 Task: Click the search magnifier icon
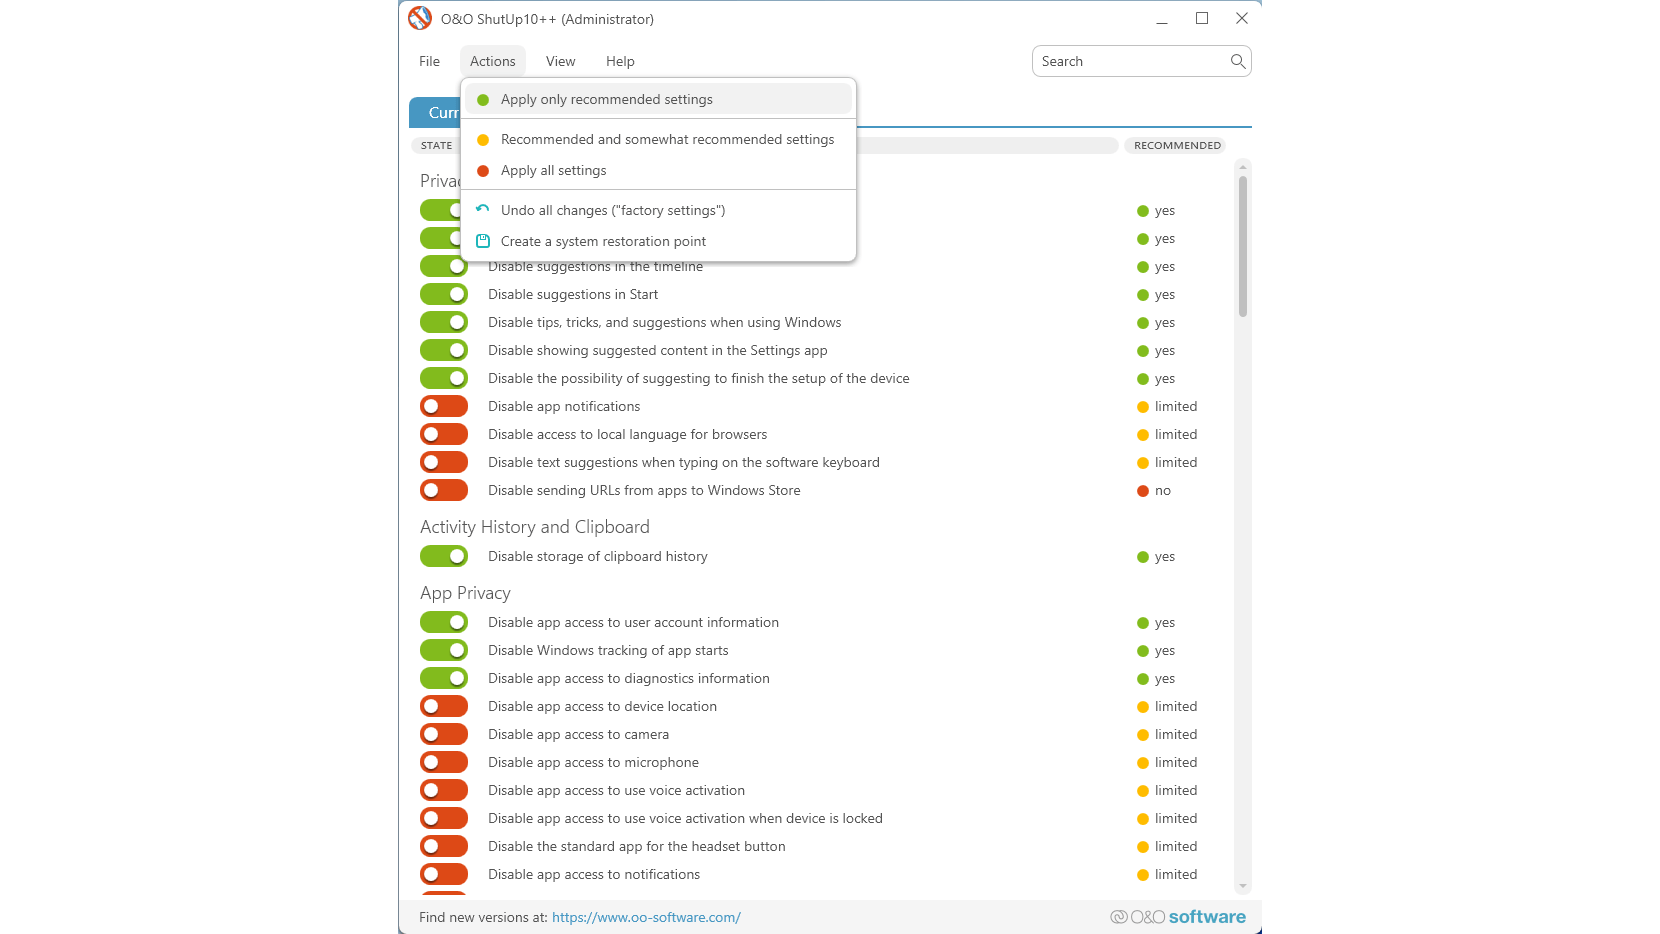(1238, 61)
